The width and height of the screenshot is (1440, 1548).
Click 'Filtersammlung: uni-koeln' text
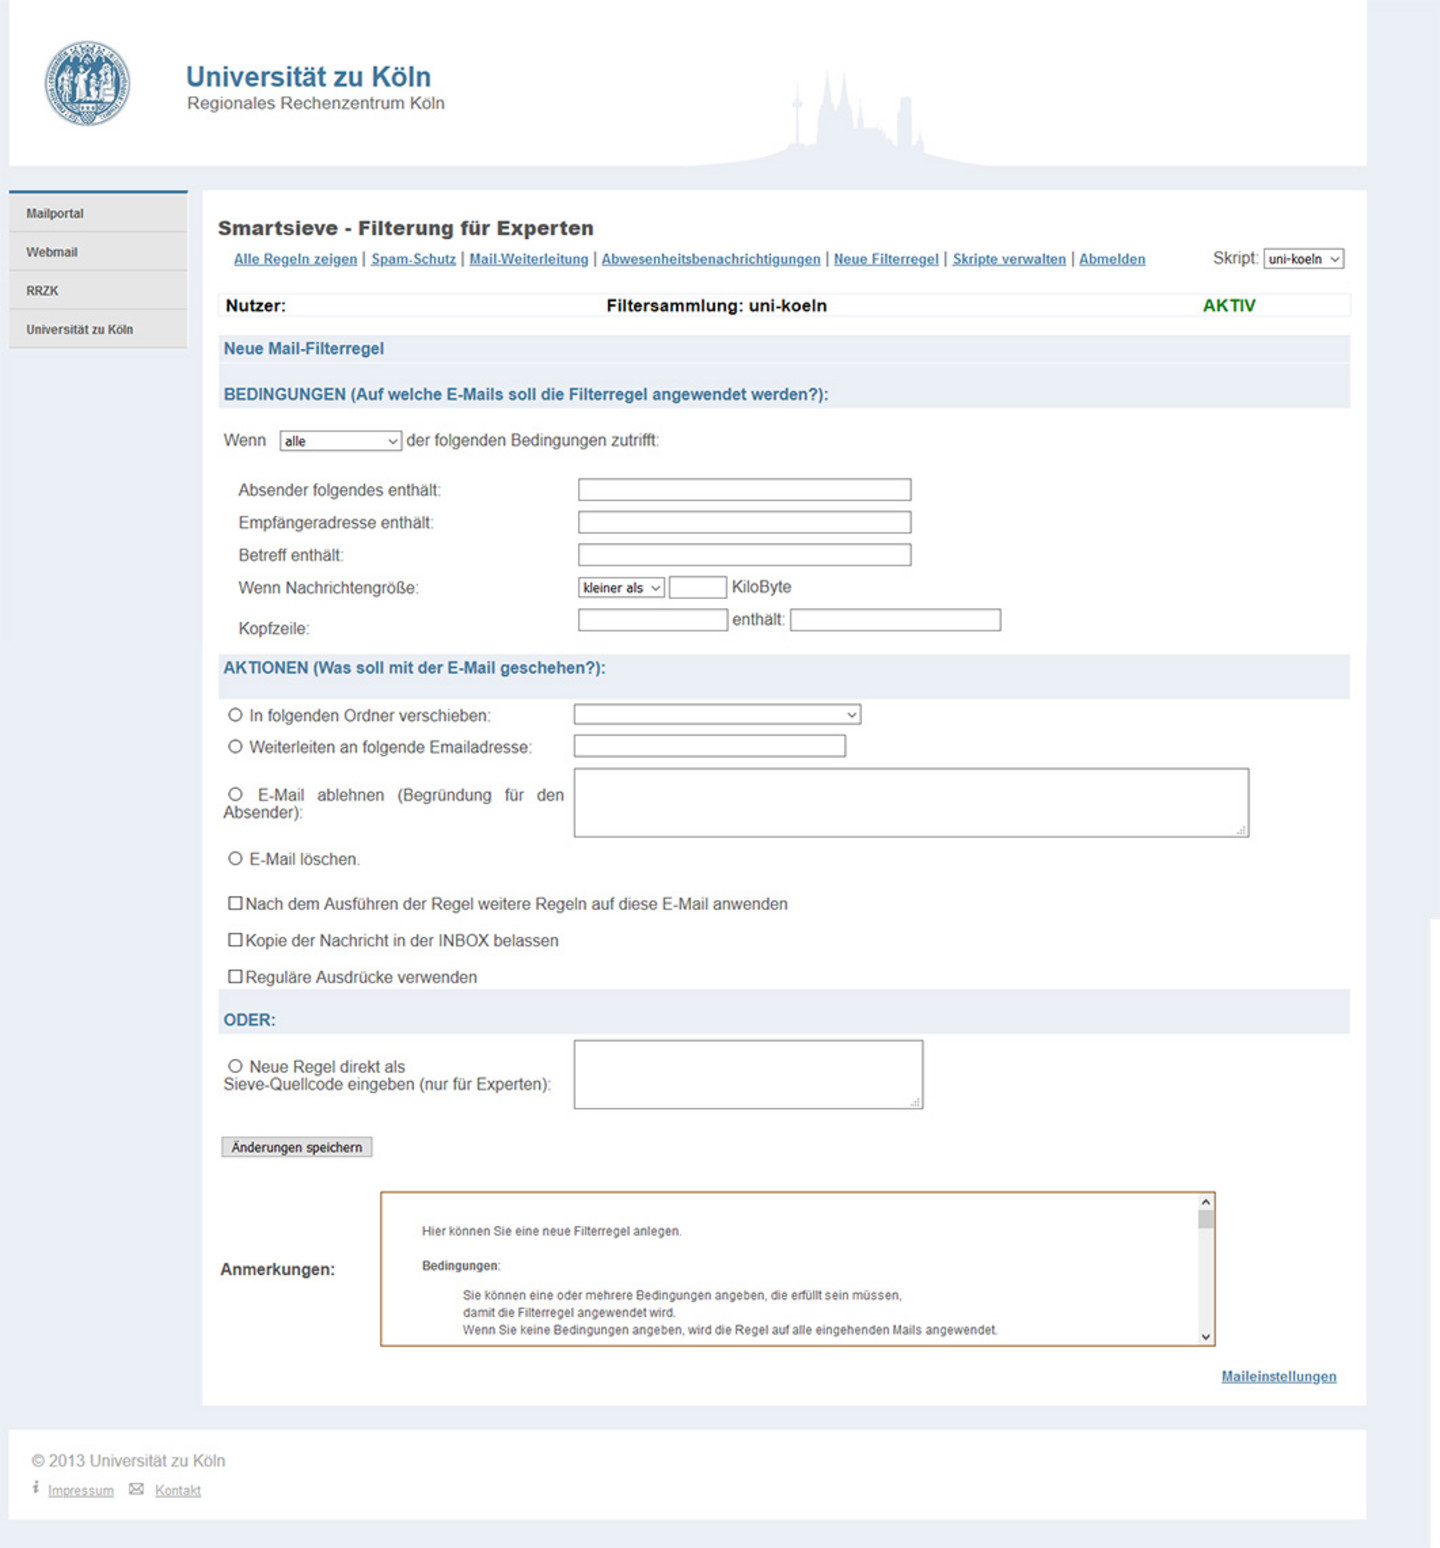(x=717, y=306)
